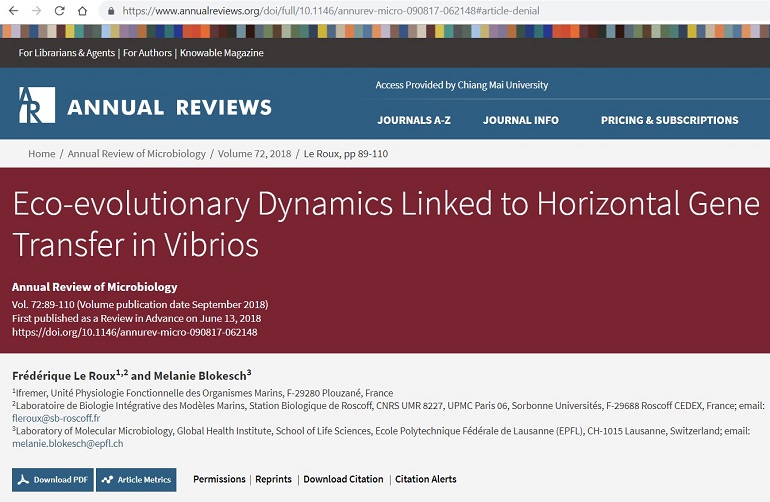Open the Journal Info menu
Image resolution: width=770 pixels, height=502 pixels.
[x=521, y=120]
